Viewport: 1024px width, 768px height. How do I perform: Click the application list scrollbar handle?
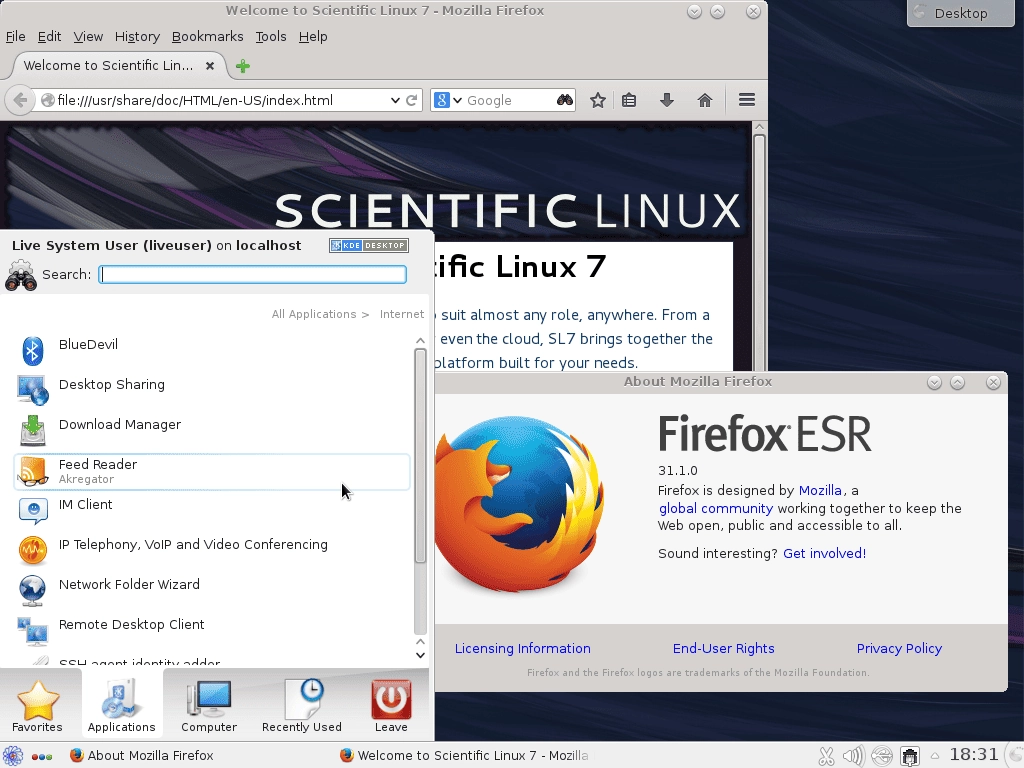(421, 455)
